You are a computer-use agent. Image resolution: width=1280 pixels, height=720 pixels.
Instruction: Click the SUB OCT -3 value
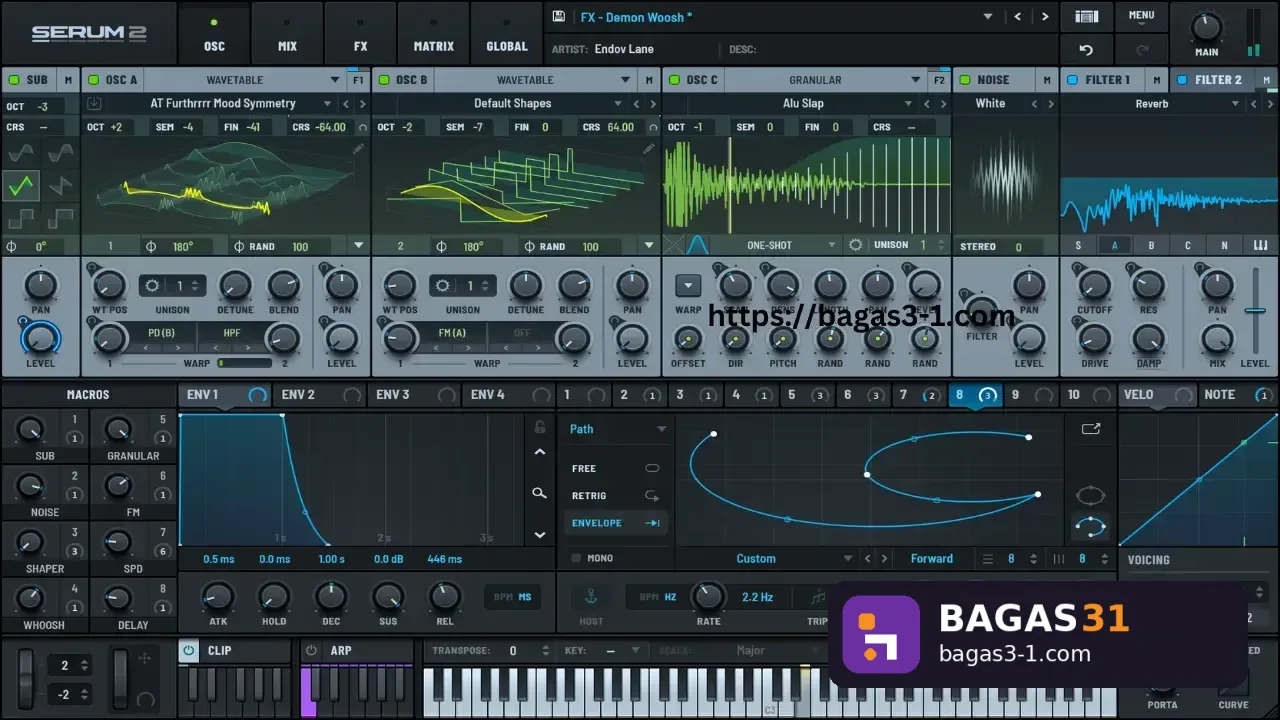click(x=43, y=106)
